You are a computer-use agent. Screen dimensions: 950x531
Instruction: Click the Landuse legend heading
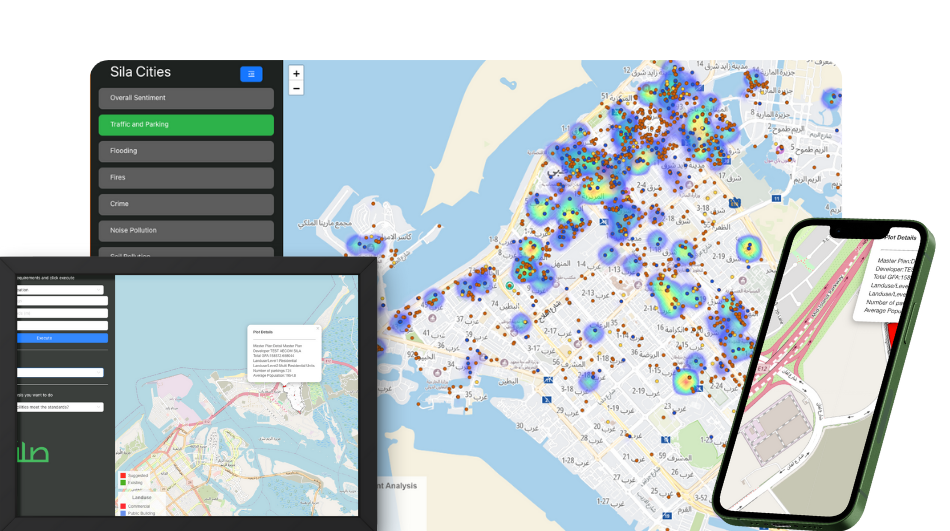[x=142, y=497]
